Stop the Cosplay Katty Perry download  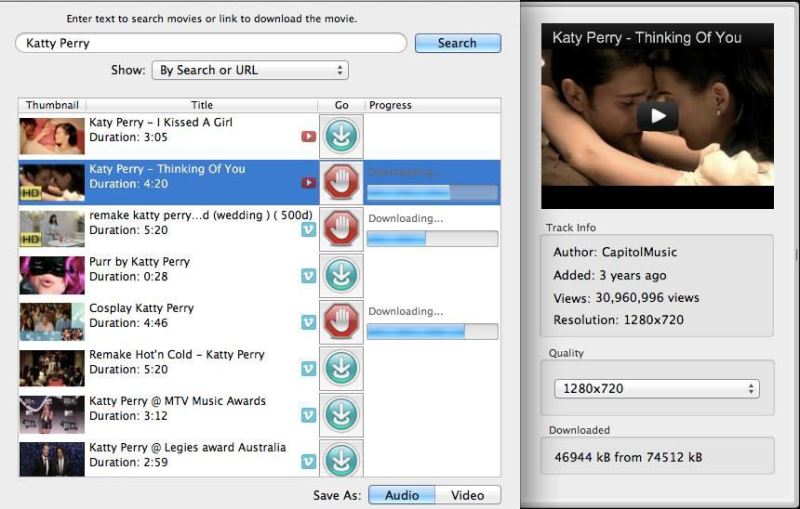click(341, 322)
